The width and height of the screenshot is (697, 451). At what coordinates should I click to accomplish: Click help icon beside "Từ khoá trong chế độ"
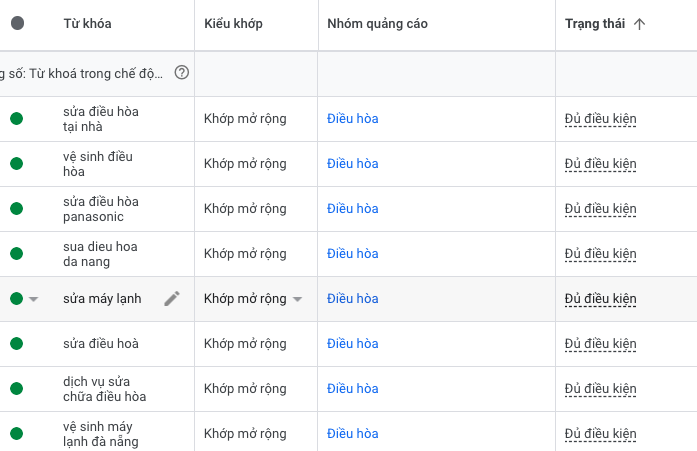tap(181, 72)
